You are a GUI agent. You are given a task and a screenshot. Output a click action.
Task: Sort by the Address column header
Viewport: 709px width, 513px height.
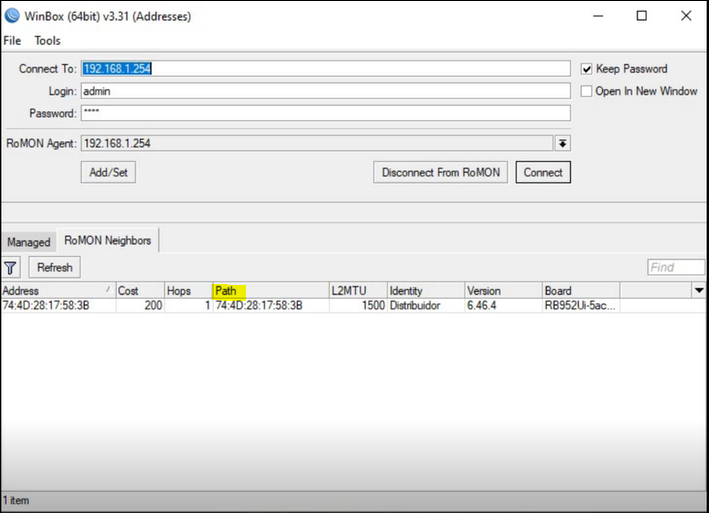58,290
